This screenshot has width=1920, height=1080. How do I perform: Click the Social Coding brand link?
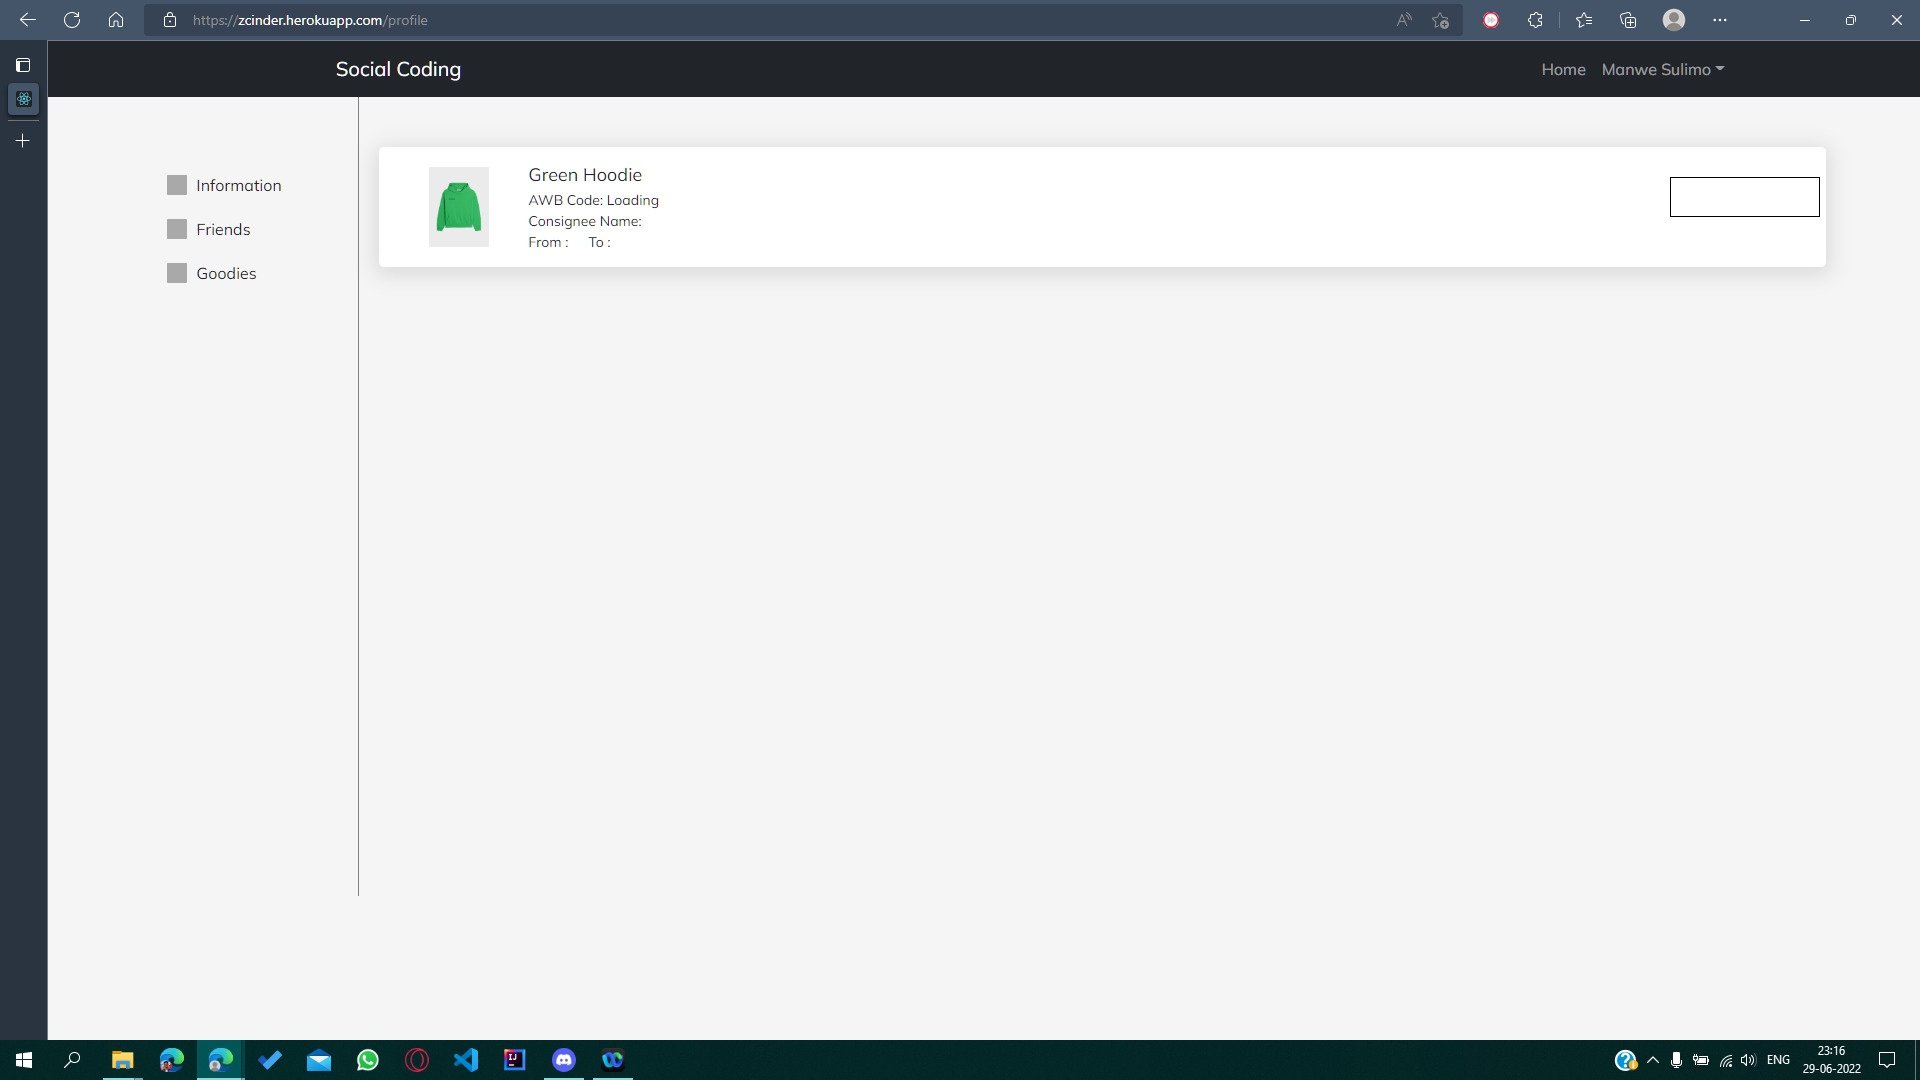[397, 69]
